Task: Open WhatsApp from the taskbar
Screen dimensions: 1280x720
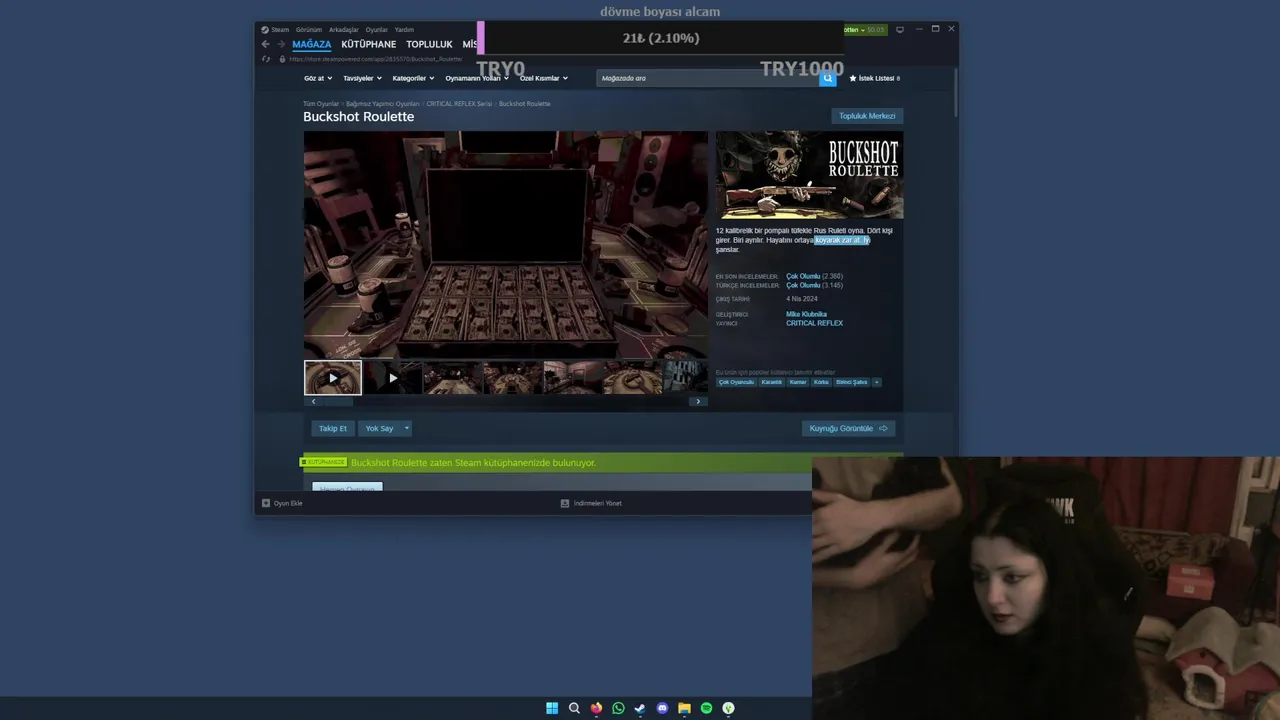Action: click(x=618, y=708)
